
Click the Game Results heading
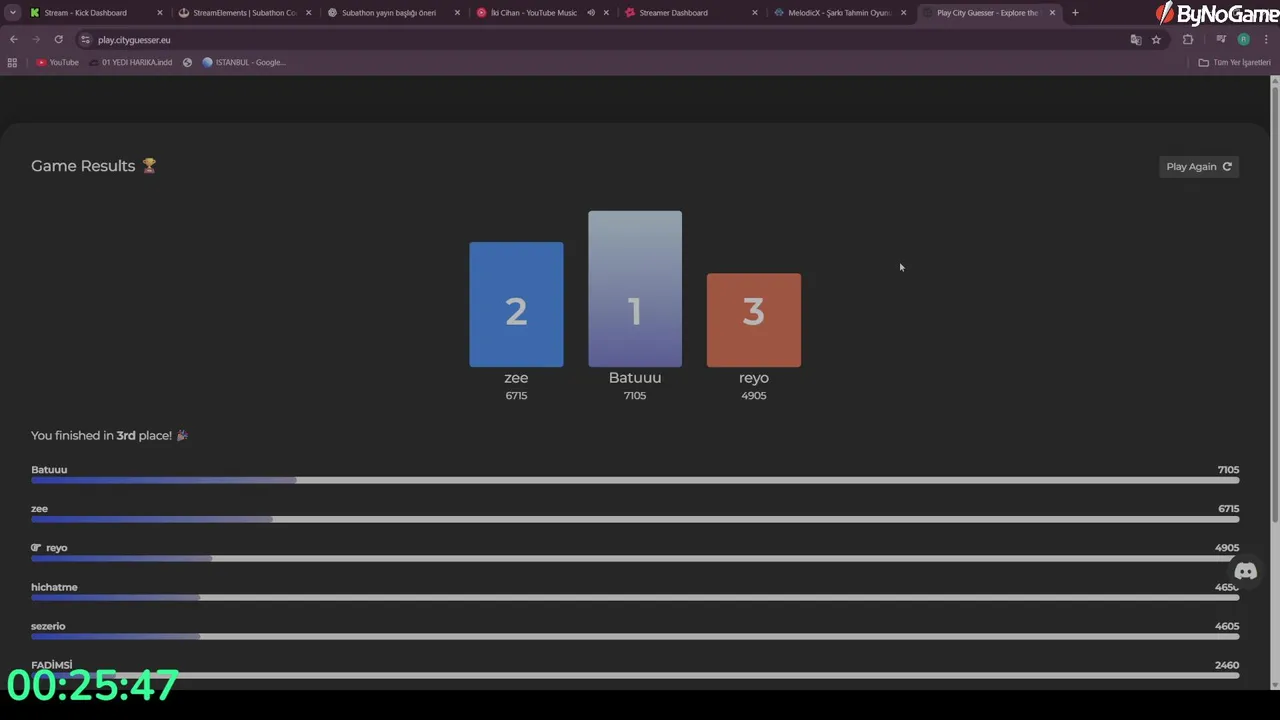coord(83,166)
